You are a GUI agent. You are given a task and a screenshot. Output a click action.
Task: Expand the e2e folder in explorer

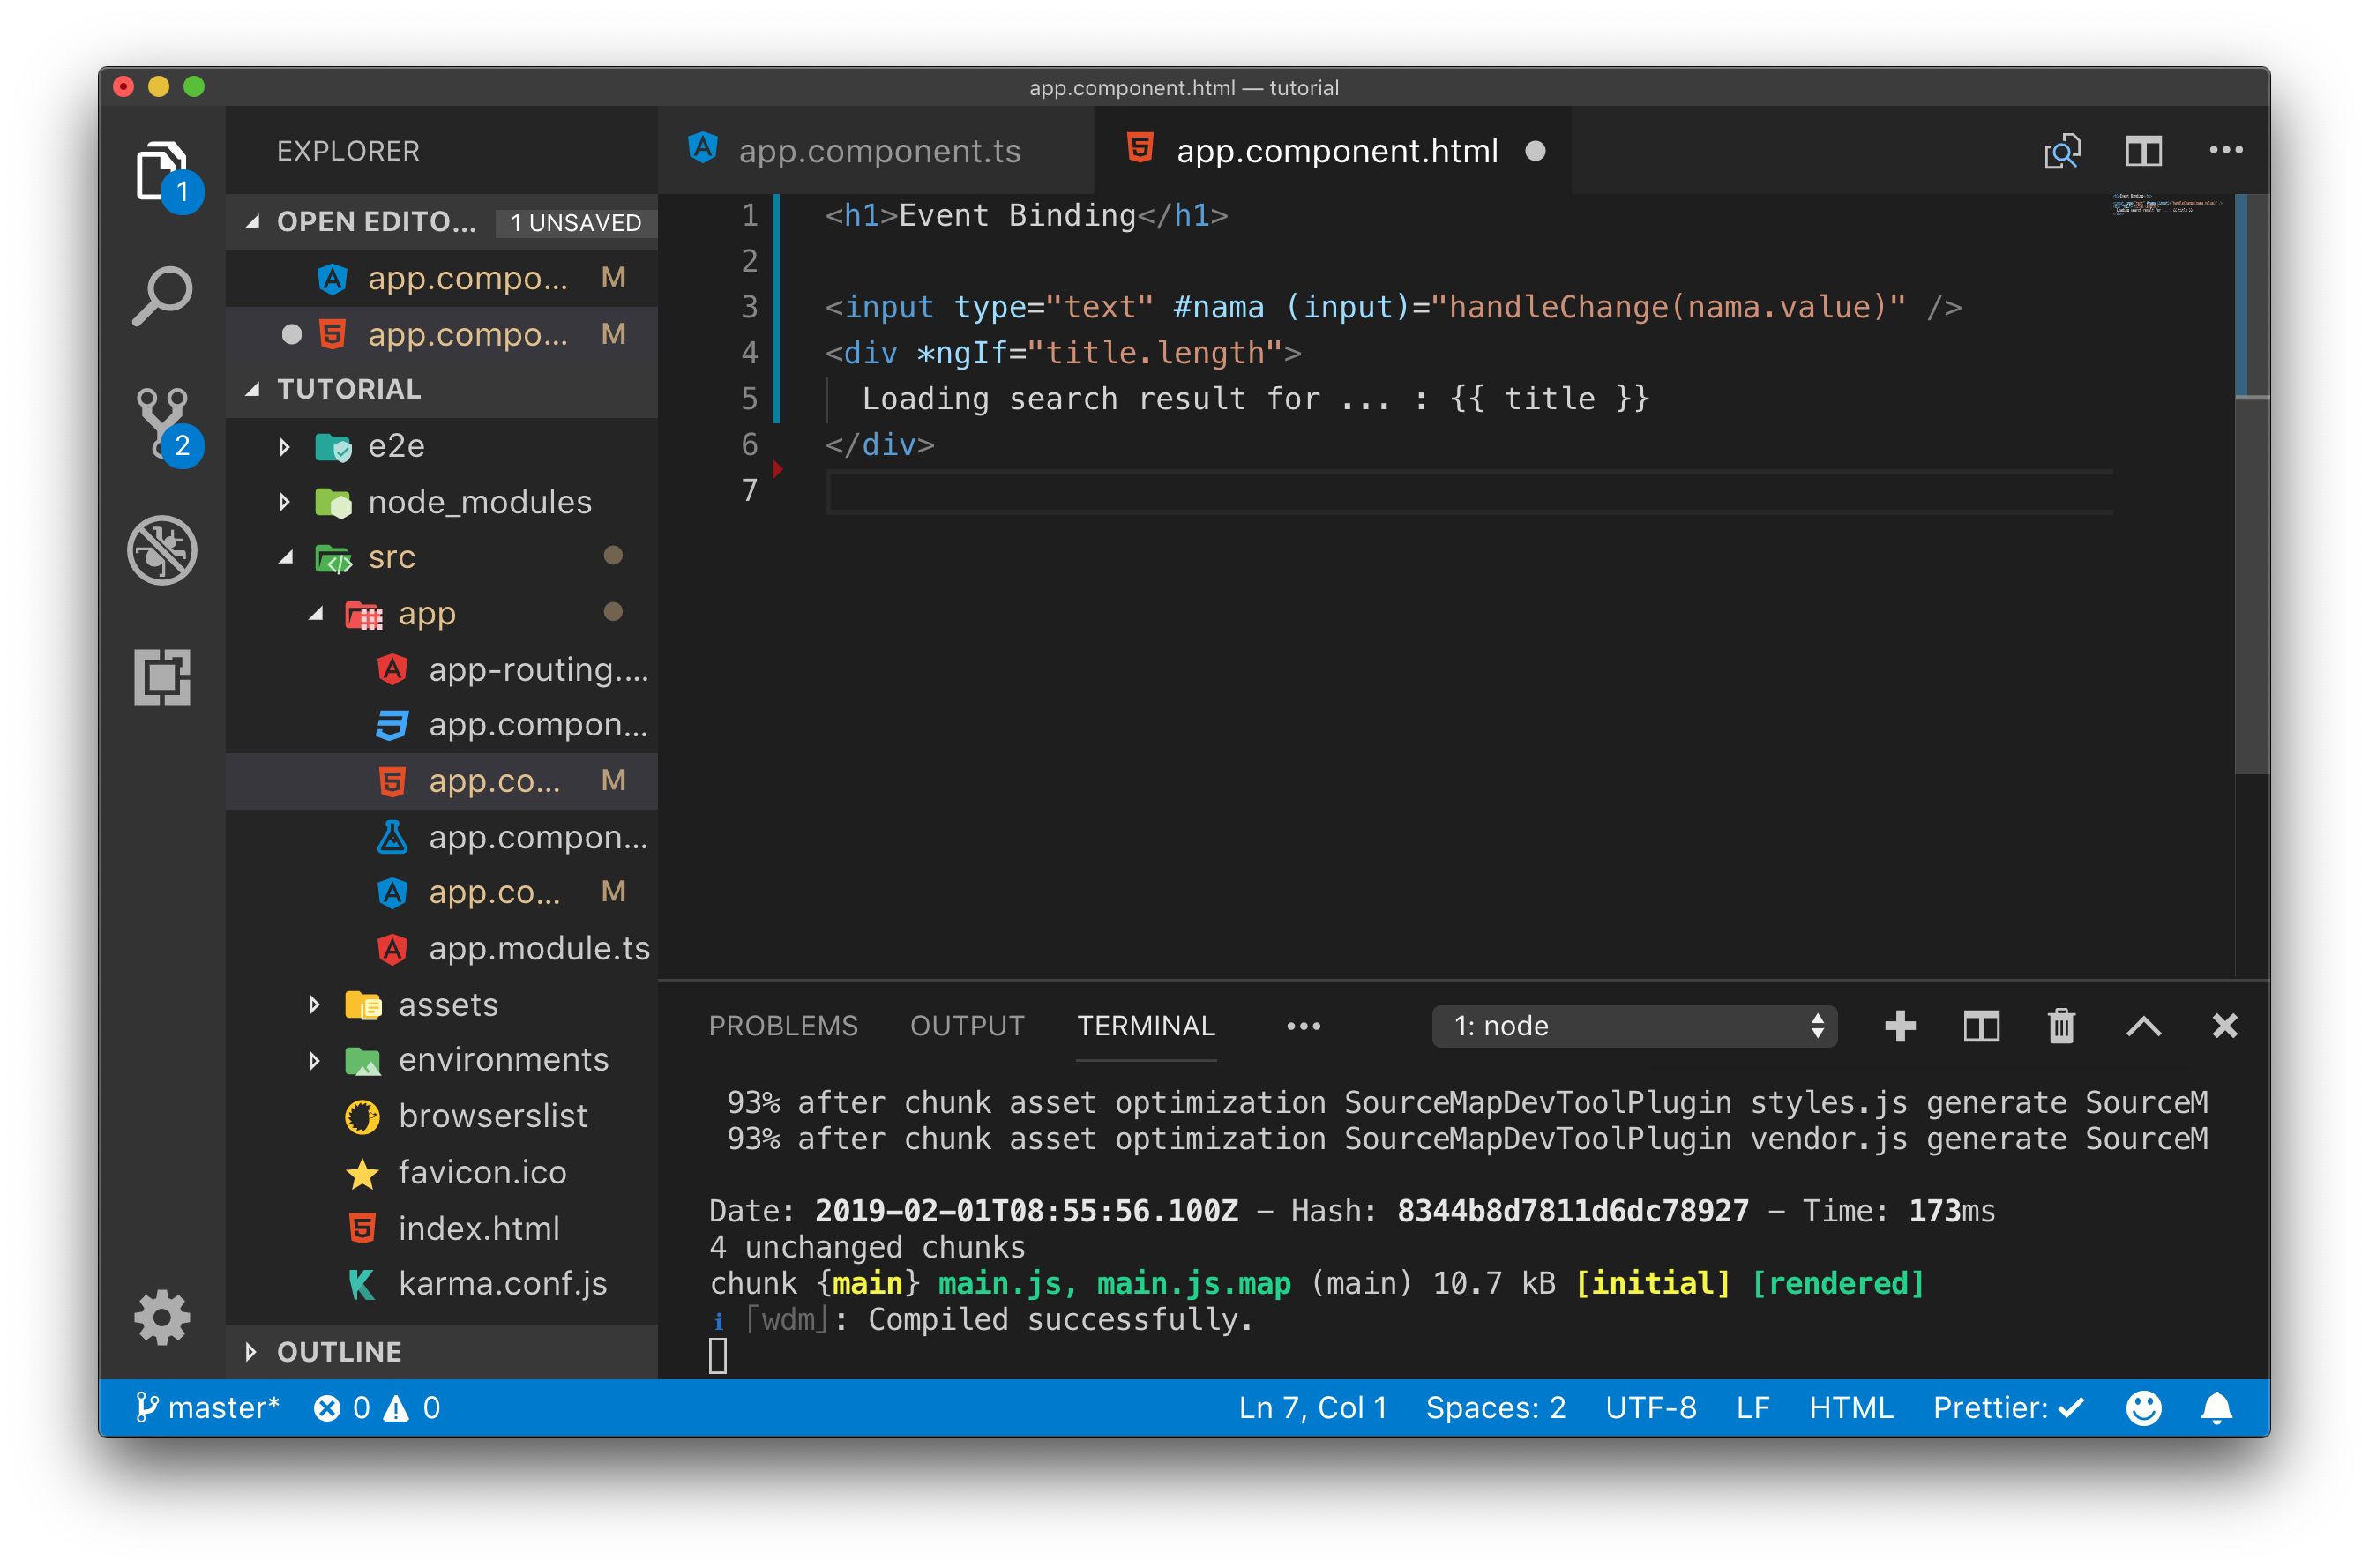coord(281,446)
